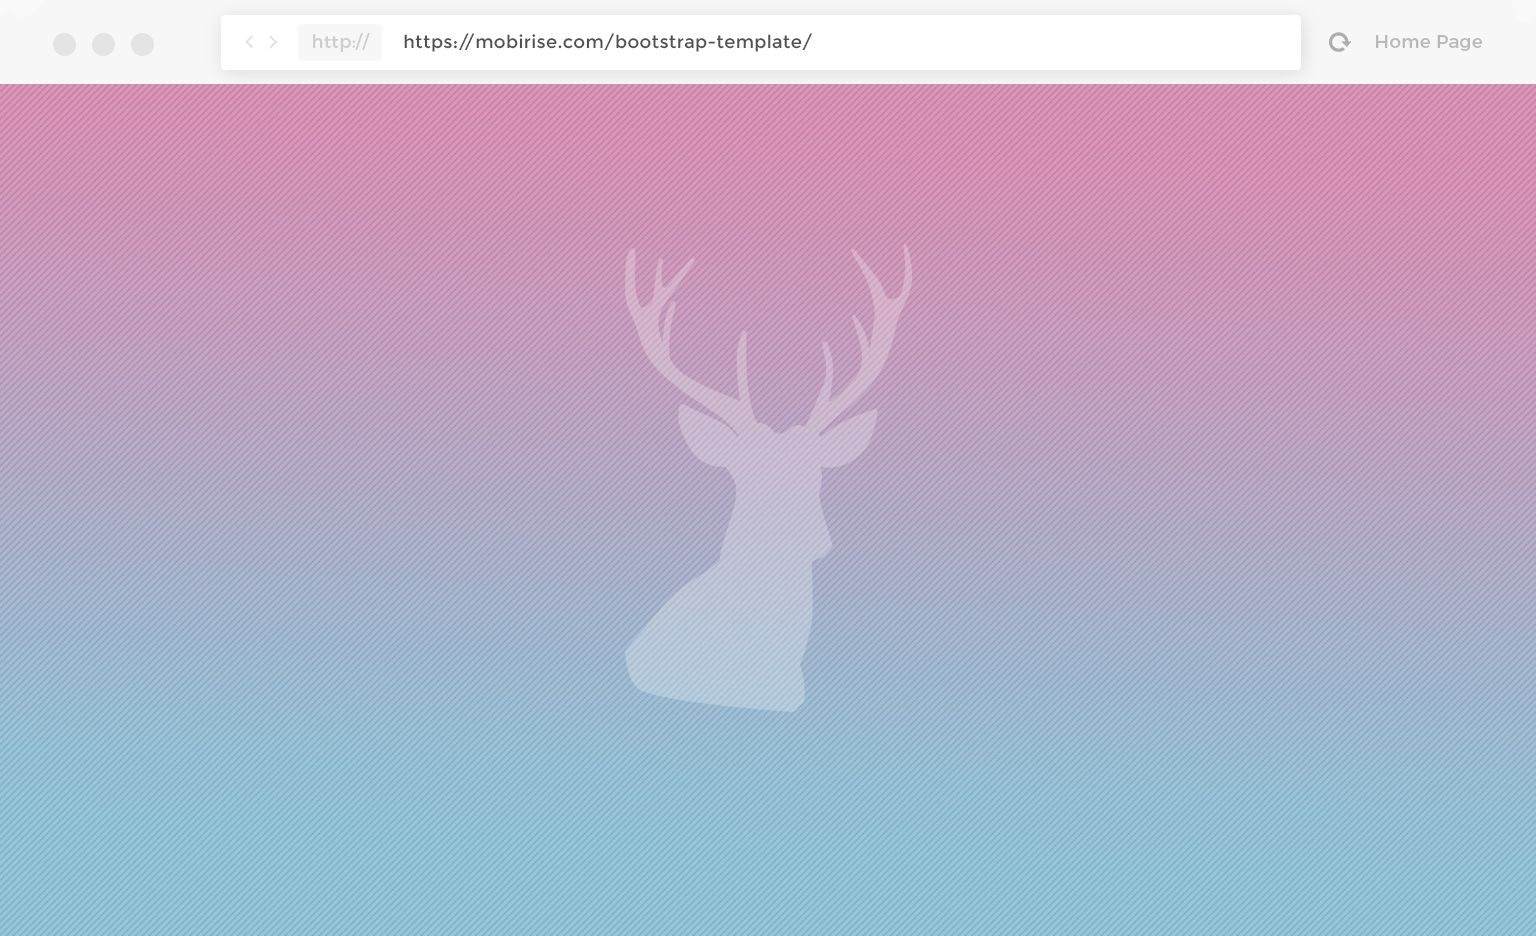Focus the empty space in the address bar

coord(1050,42)
